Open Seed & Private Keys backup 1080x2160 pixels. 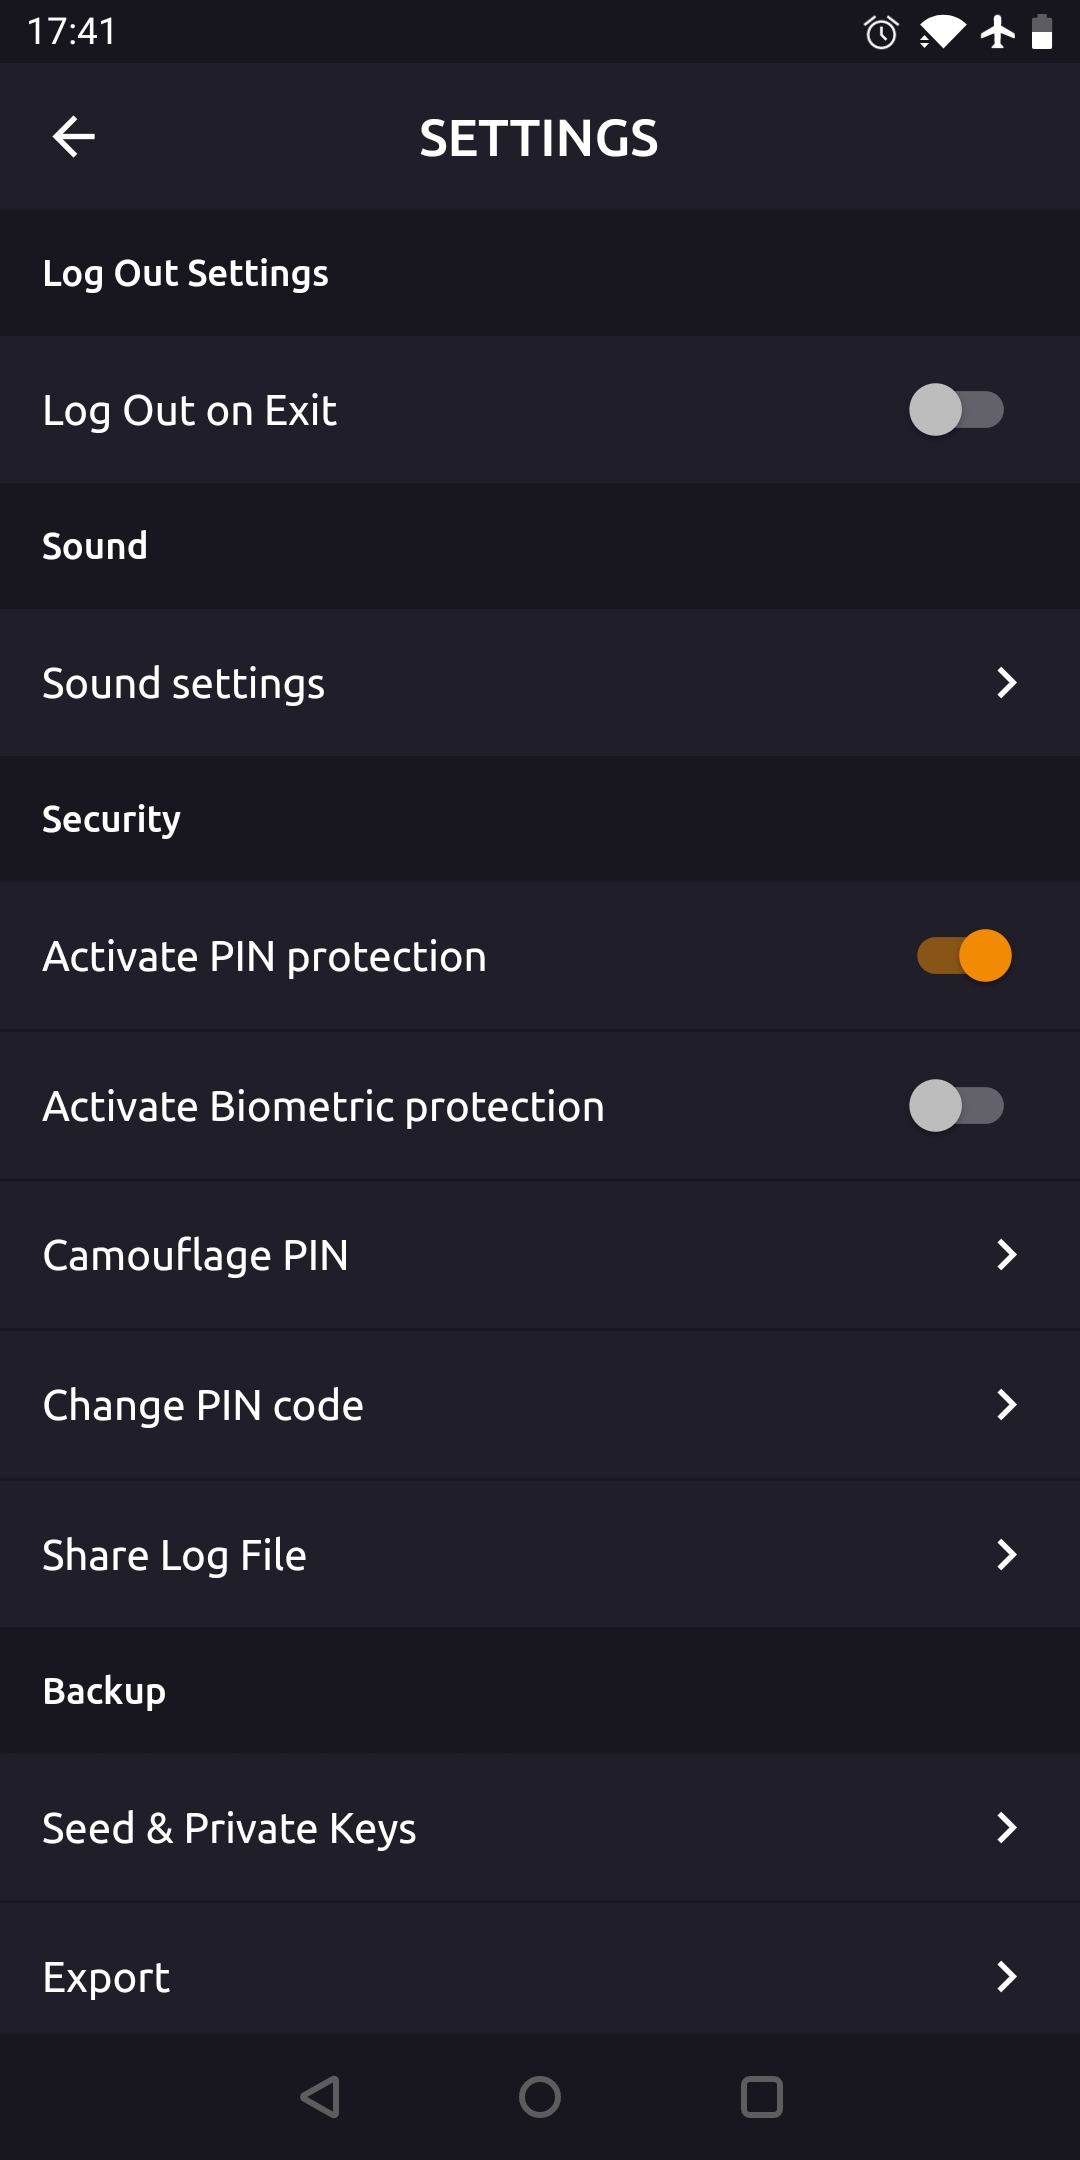coord(229,1828)
